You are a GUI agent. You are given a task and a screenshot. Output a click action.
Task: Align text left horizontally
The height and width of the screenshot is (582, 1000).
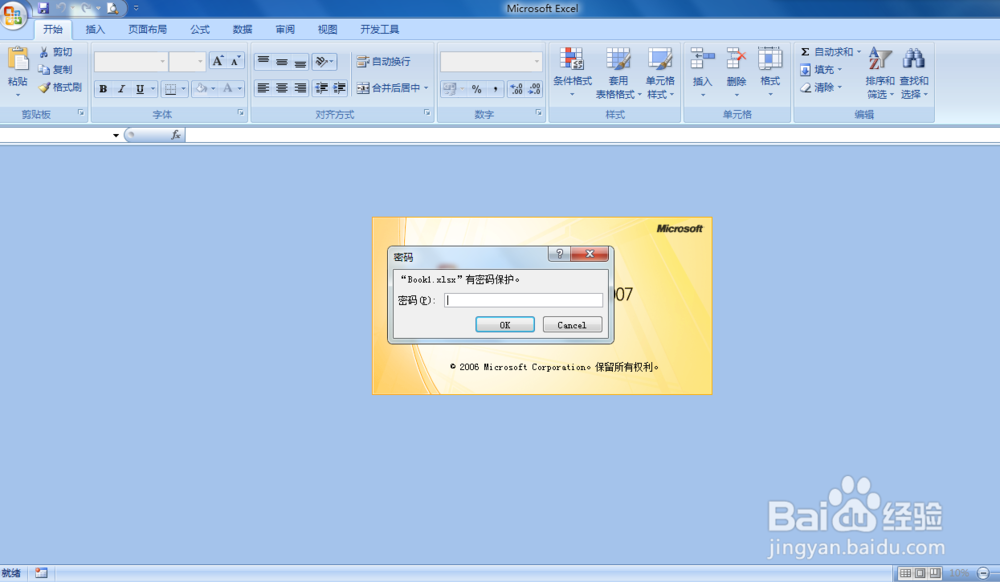[263, 88]
